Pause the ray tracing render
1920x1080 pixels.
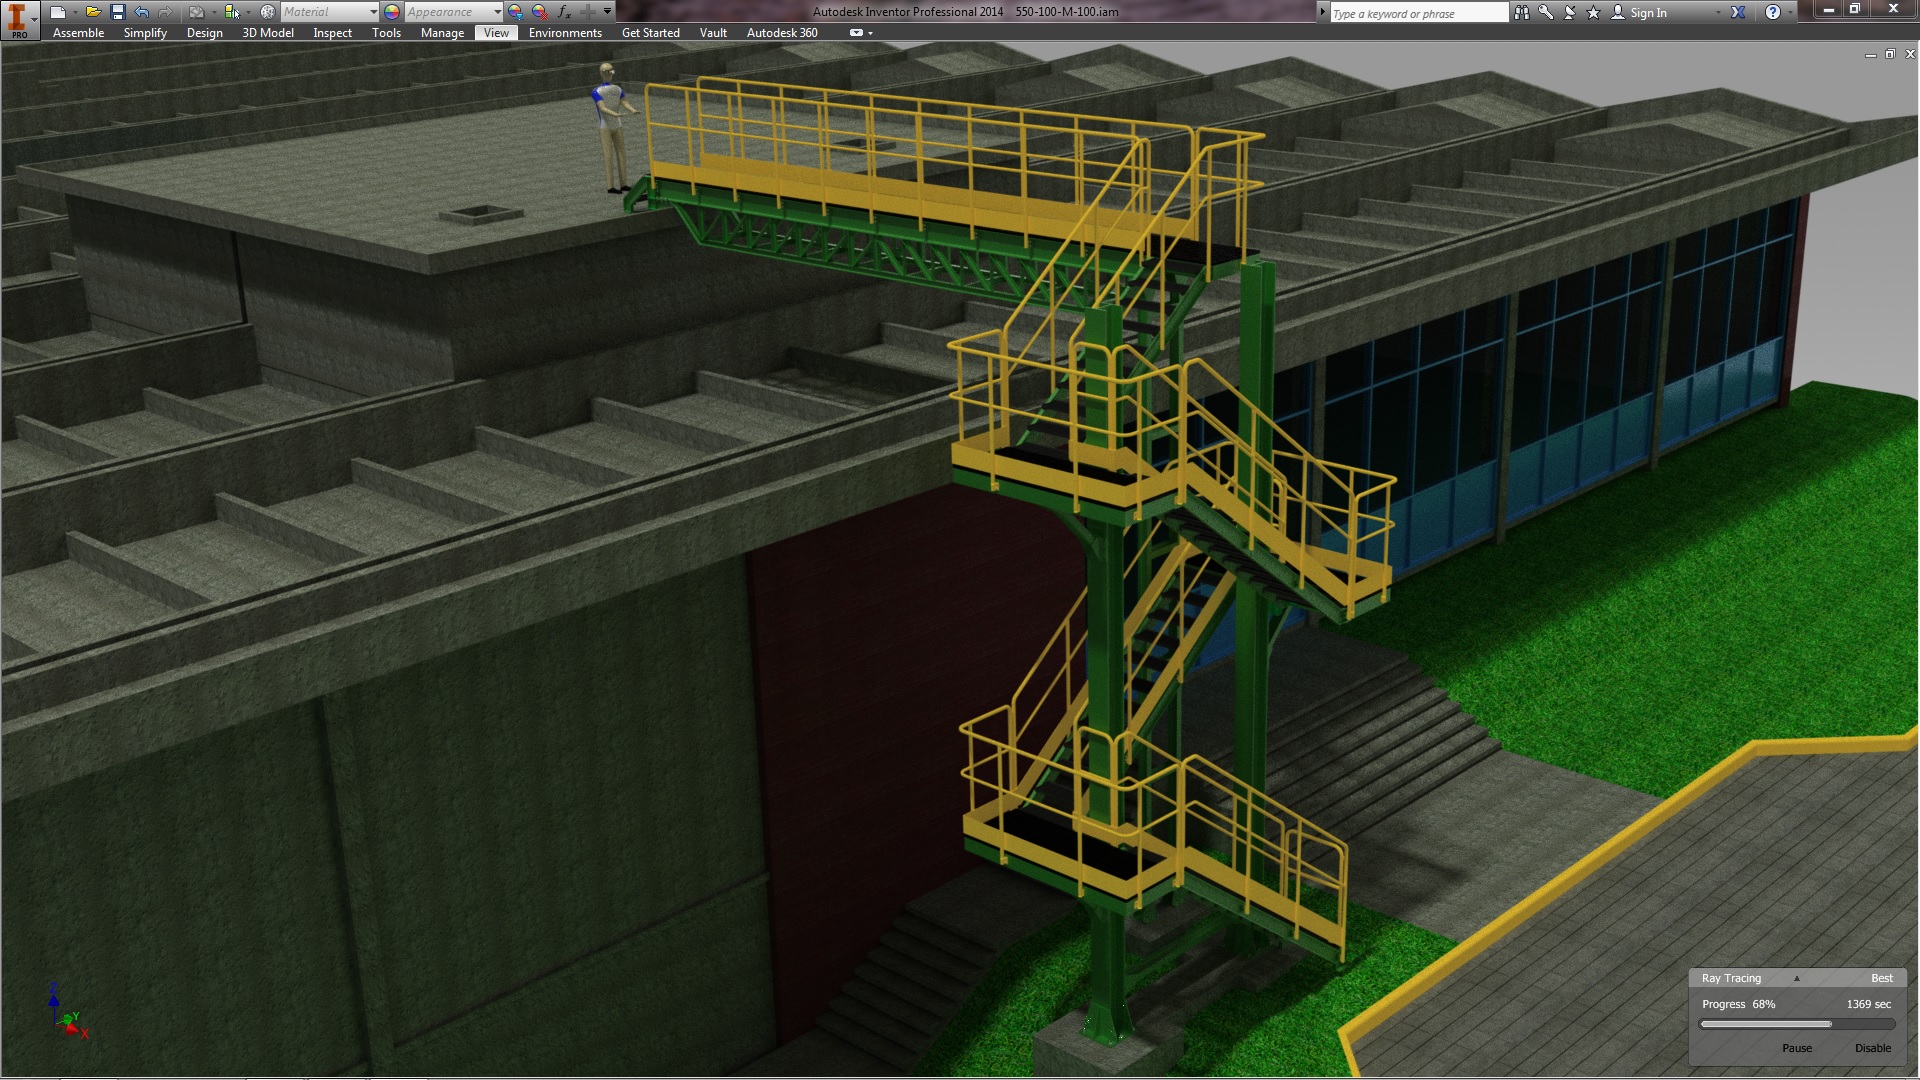click(1796, 1048)
